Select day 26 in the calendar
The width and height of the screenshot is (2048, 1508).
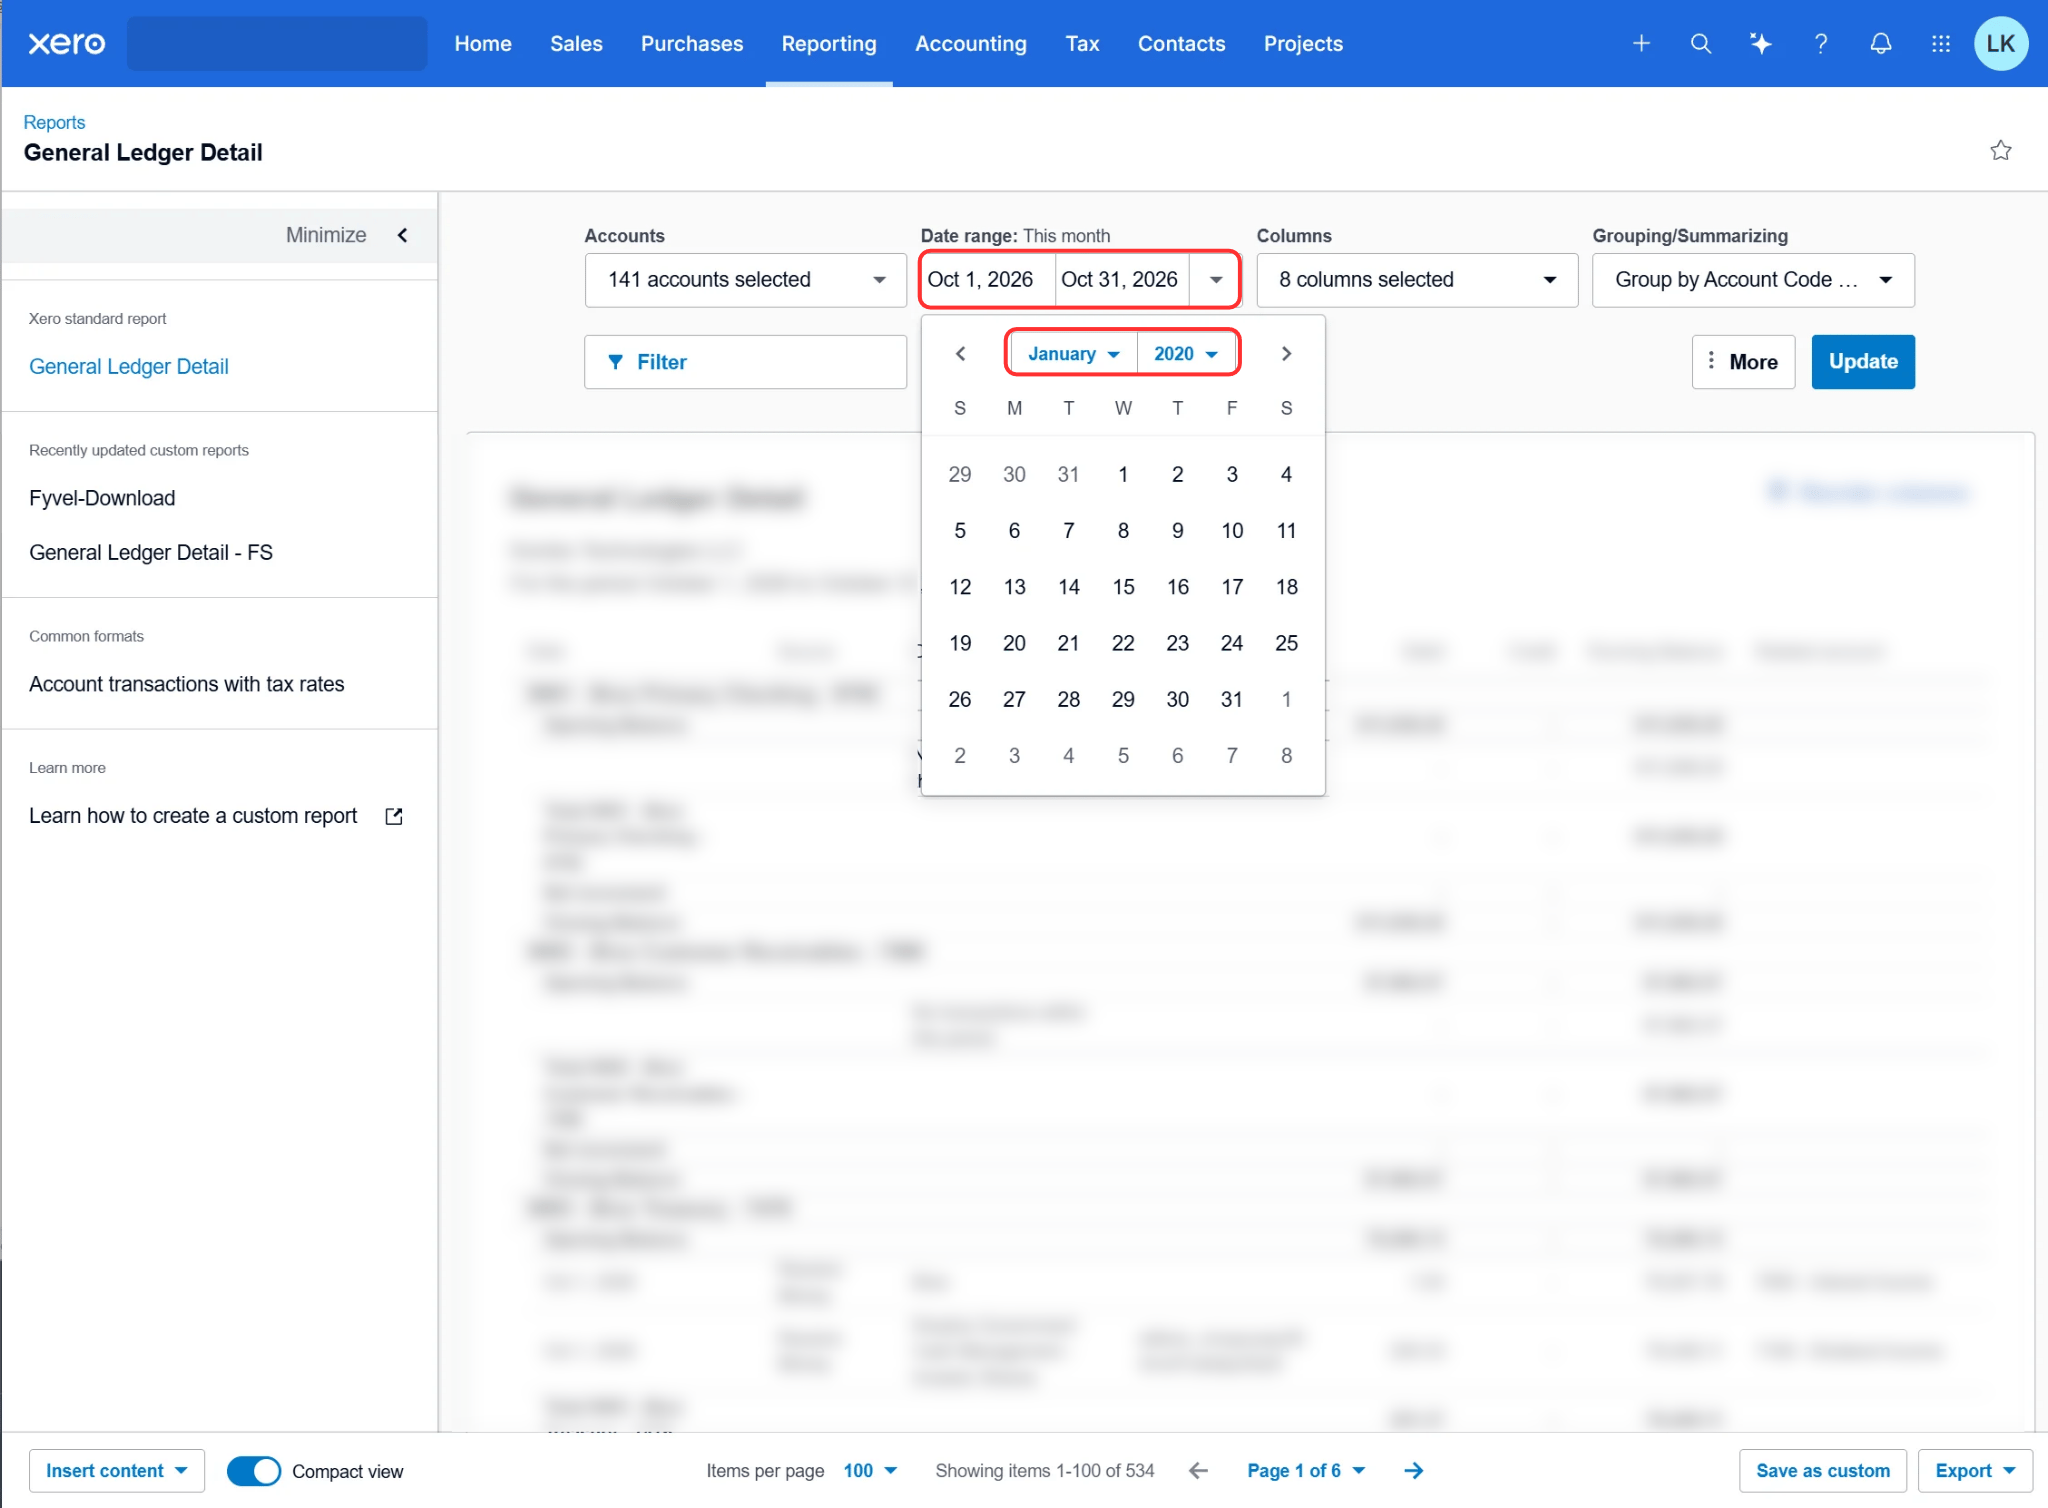[x=960, y=699]
